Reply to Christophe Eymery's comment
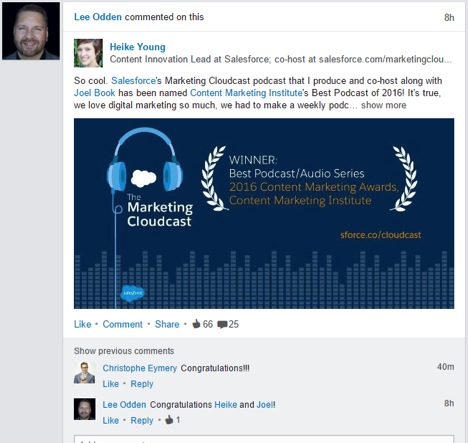The image size is (468, 443). pos(142,384)
